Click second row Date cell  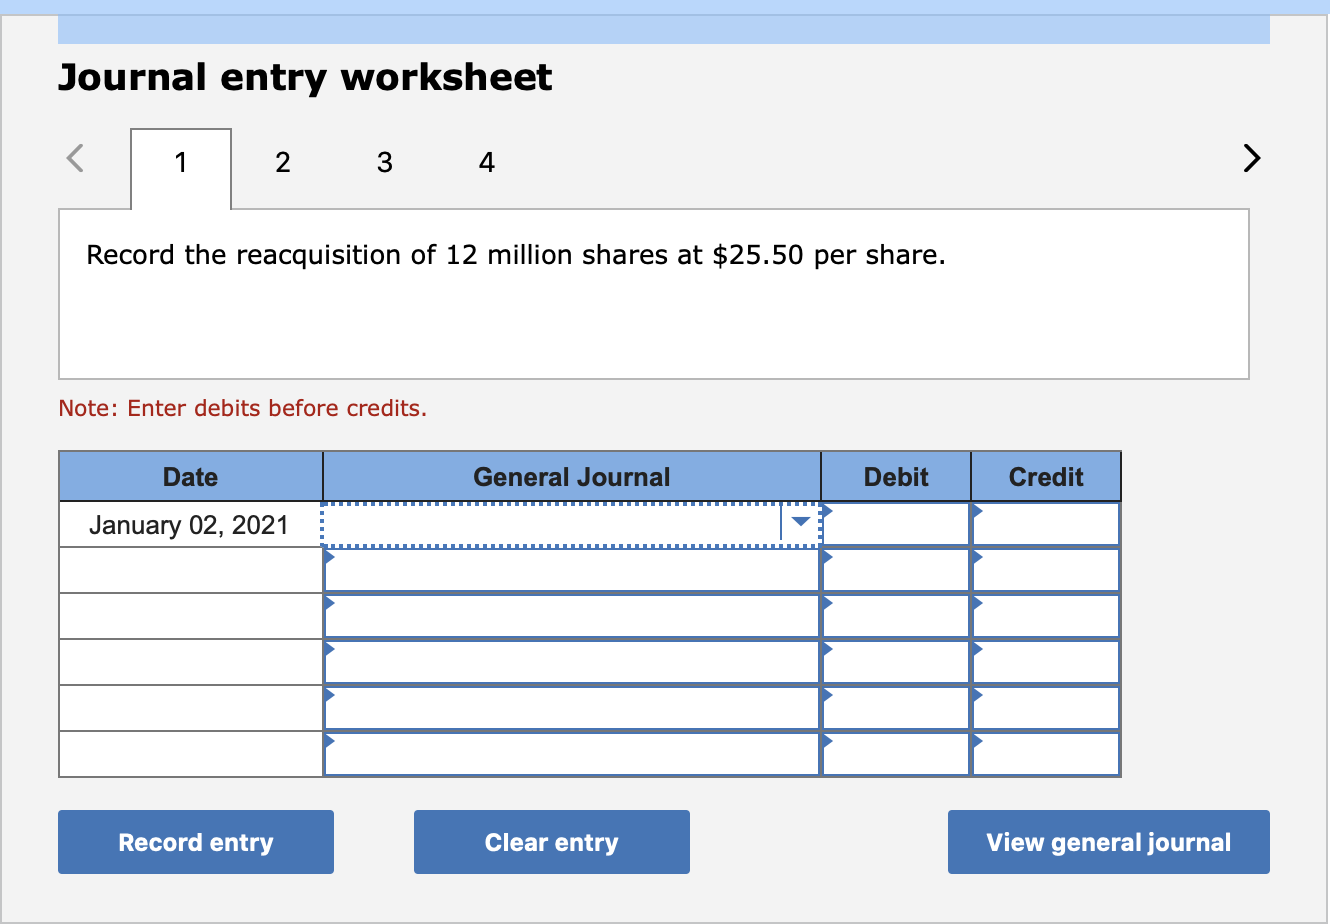tap(190, 570)
